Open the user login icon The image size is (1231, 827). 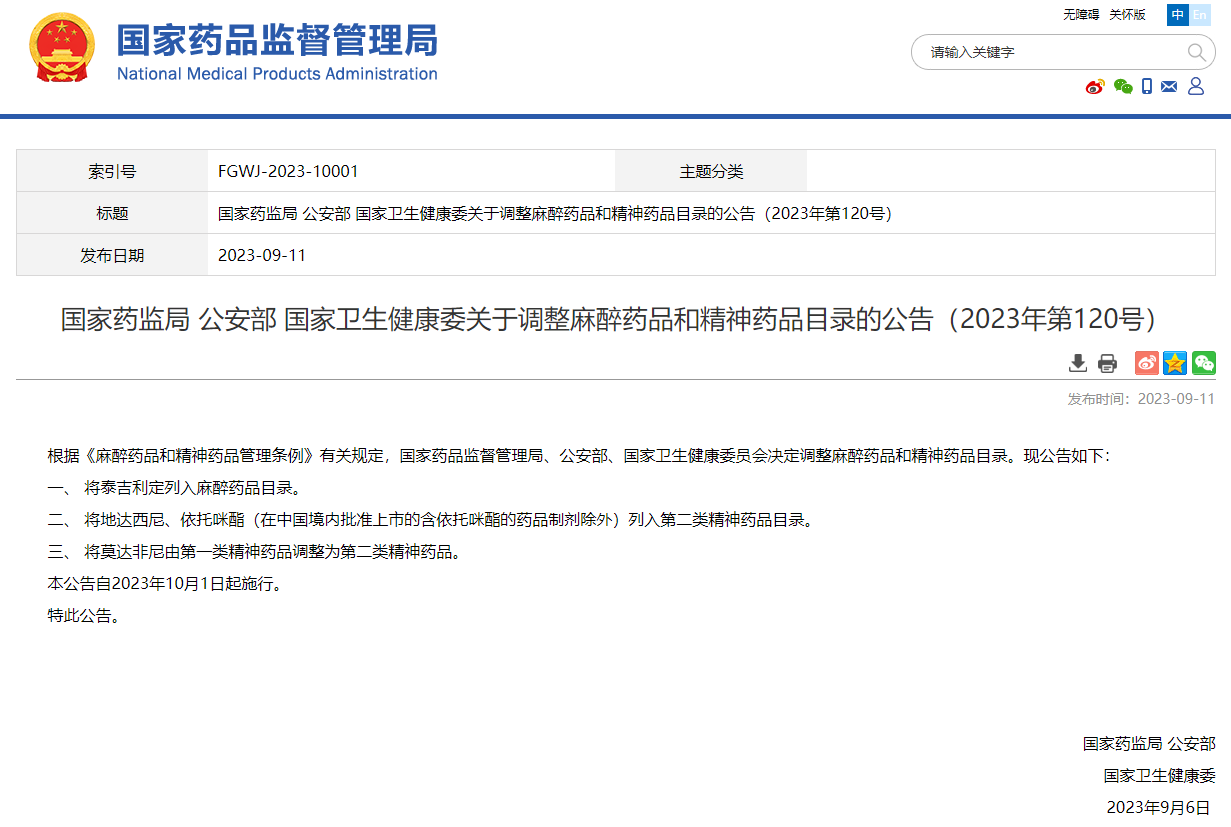coord(1196,86)
